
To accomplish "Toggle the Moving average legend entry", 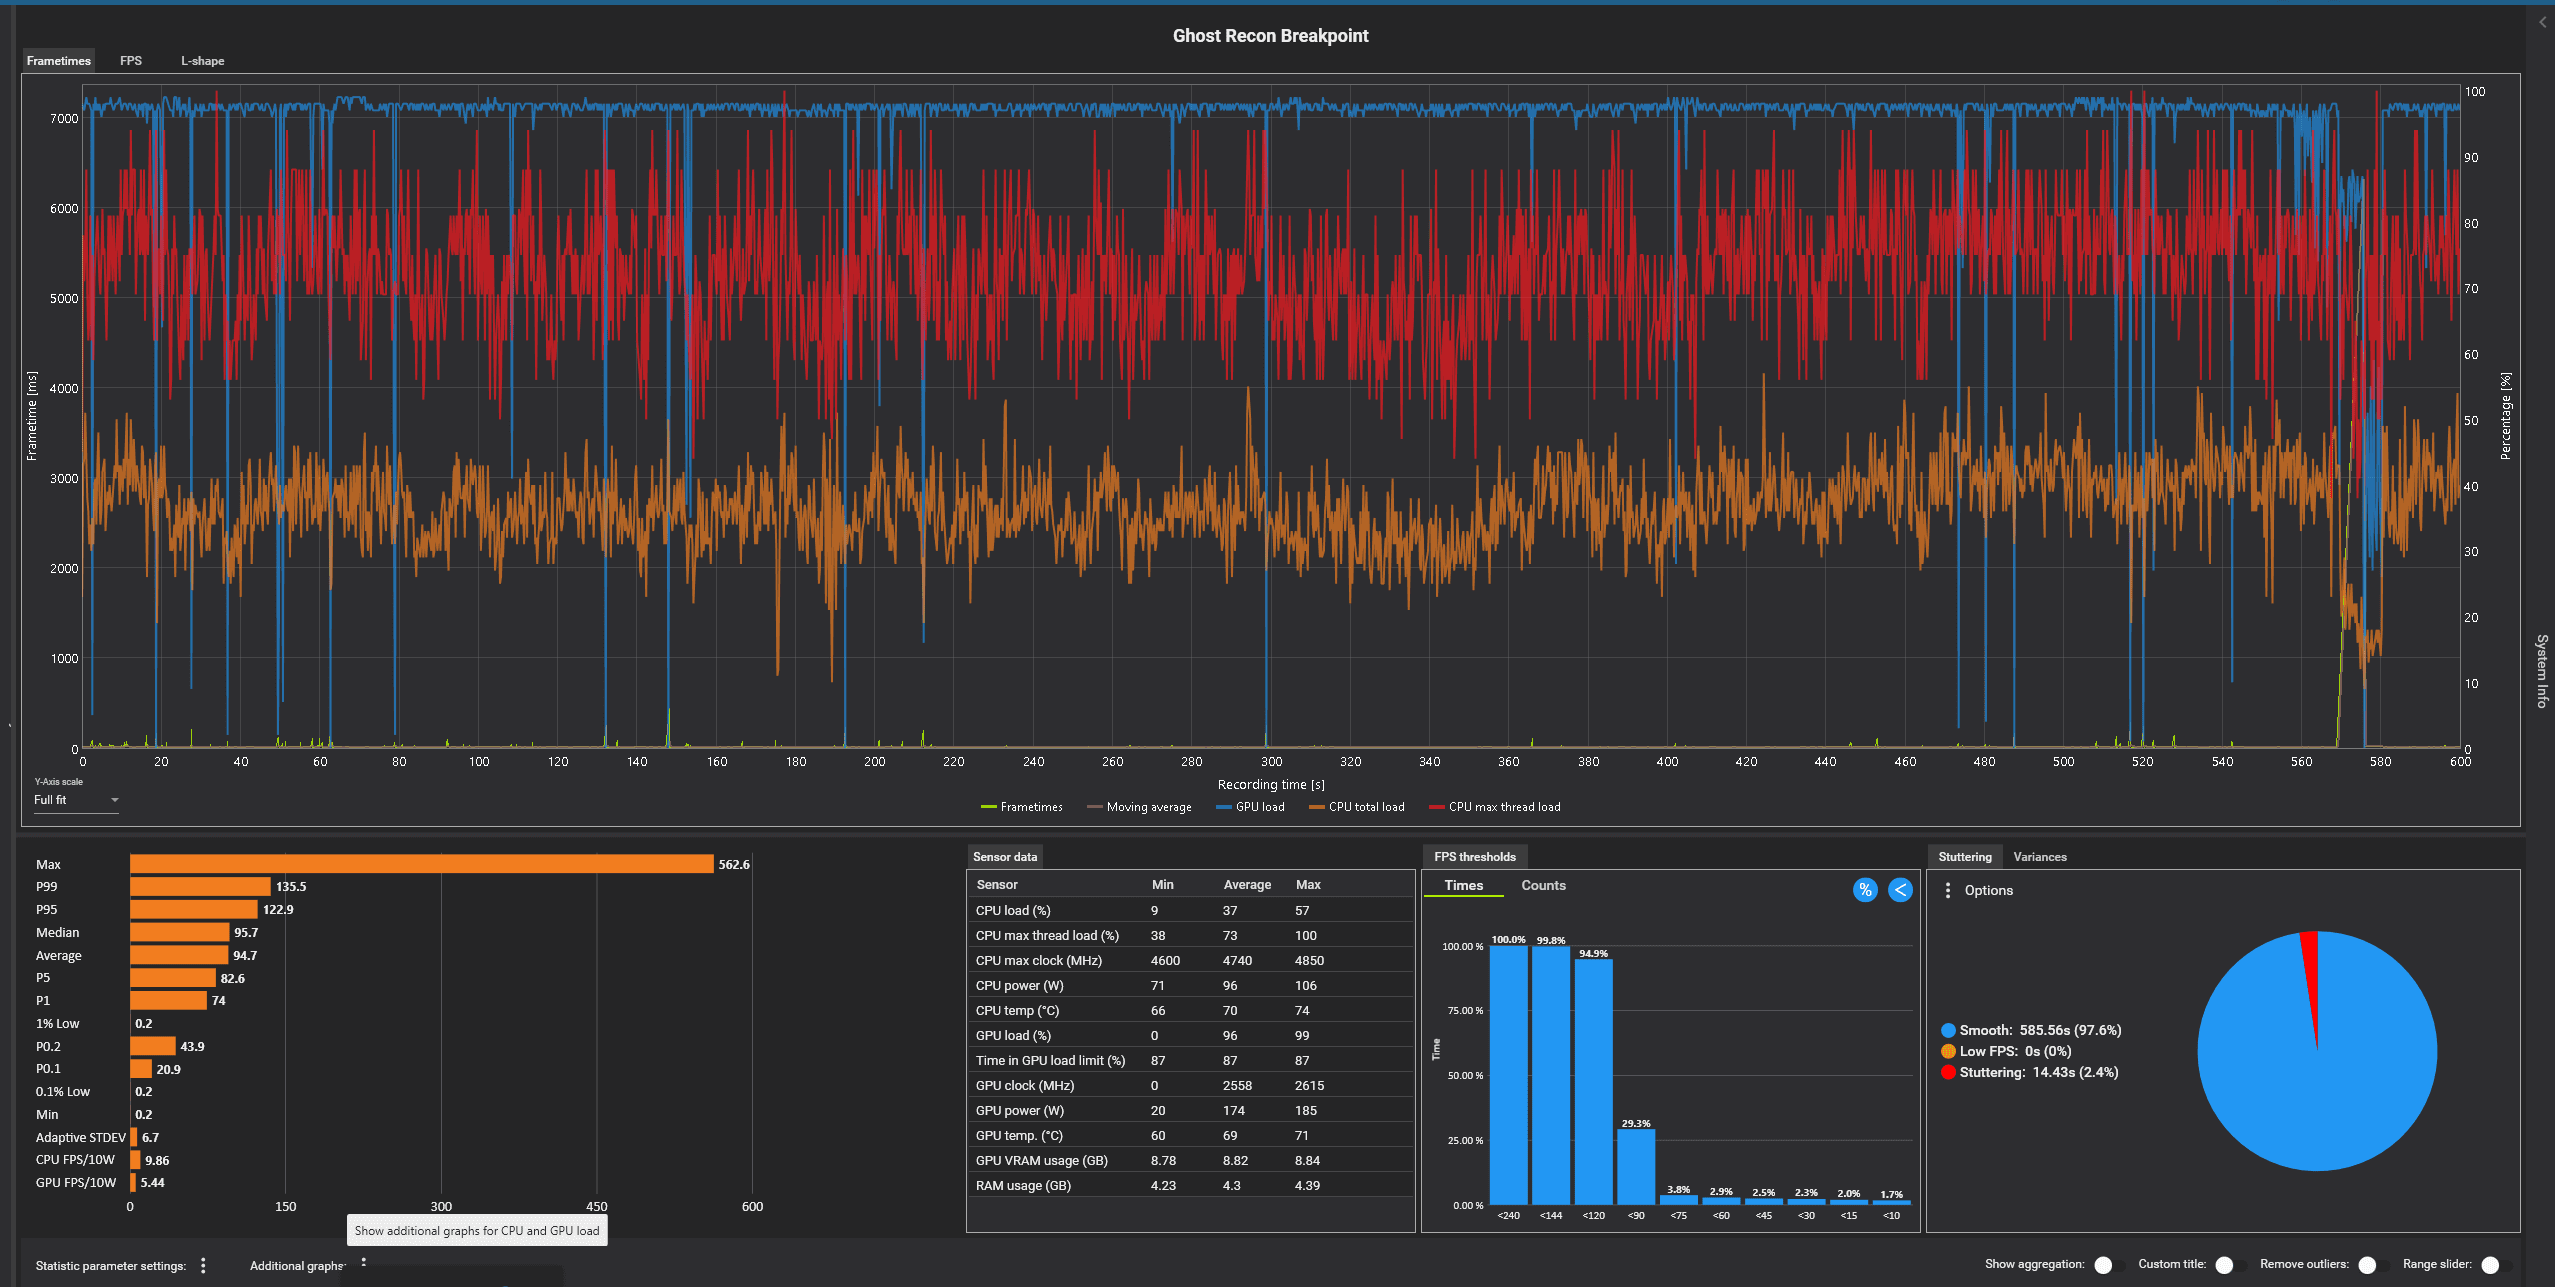I will [1139, 807].
